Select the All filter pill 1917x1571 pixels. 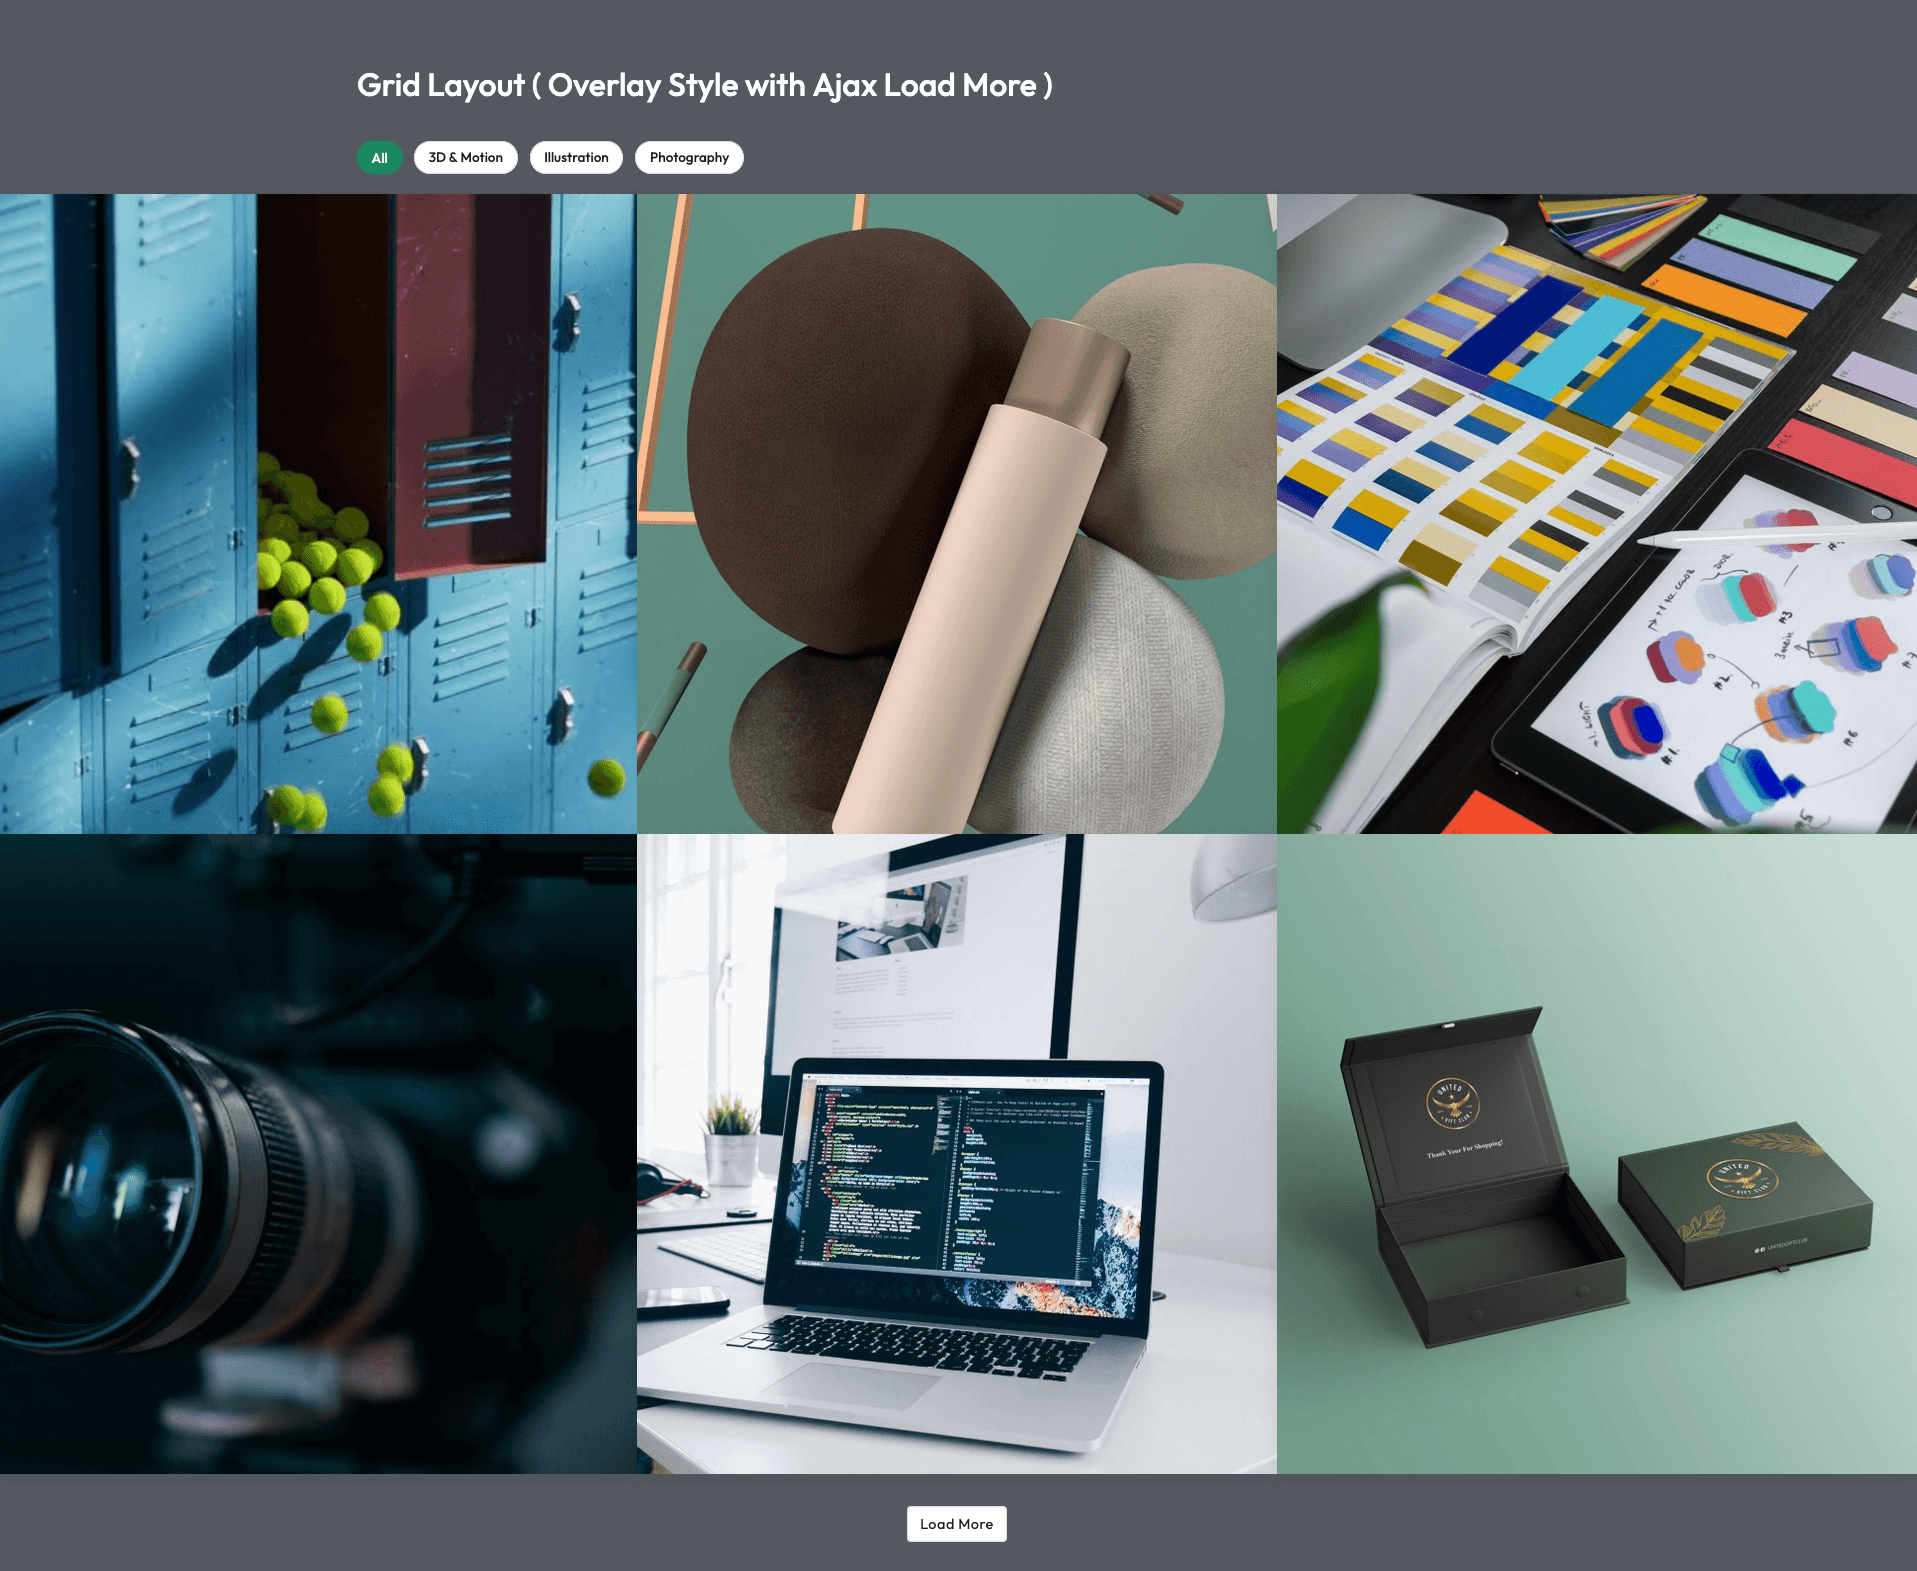(379, 158)
